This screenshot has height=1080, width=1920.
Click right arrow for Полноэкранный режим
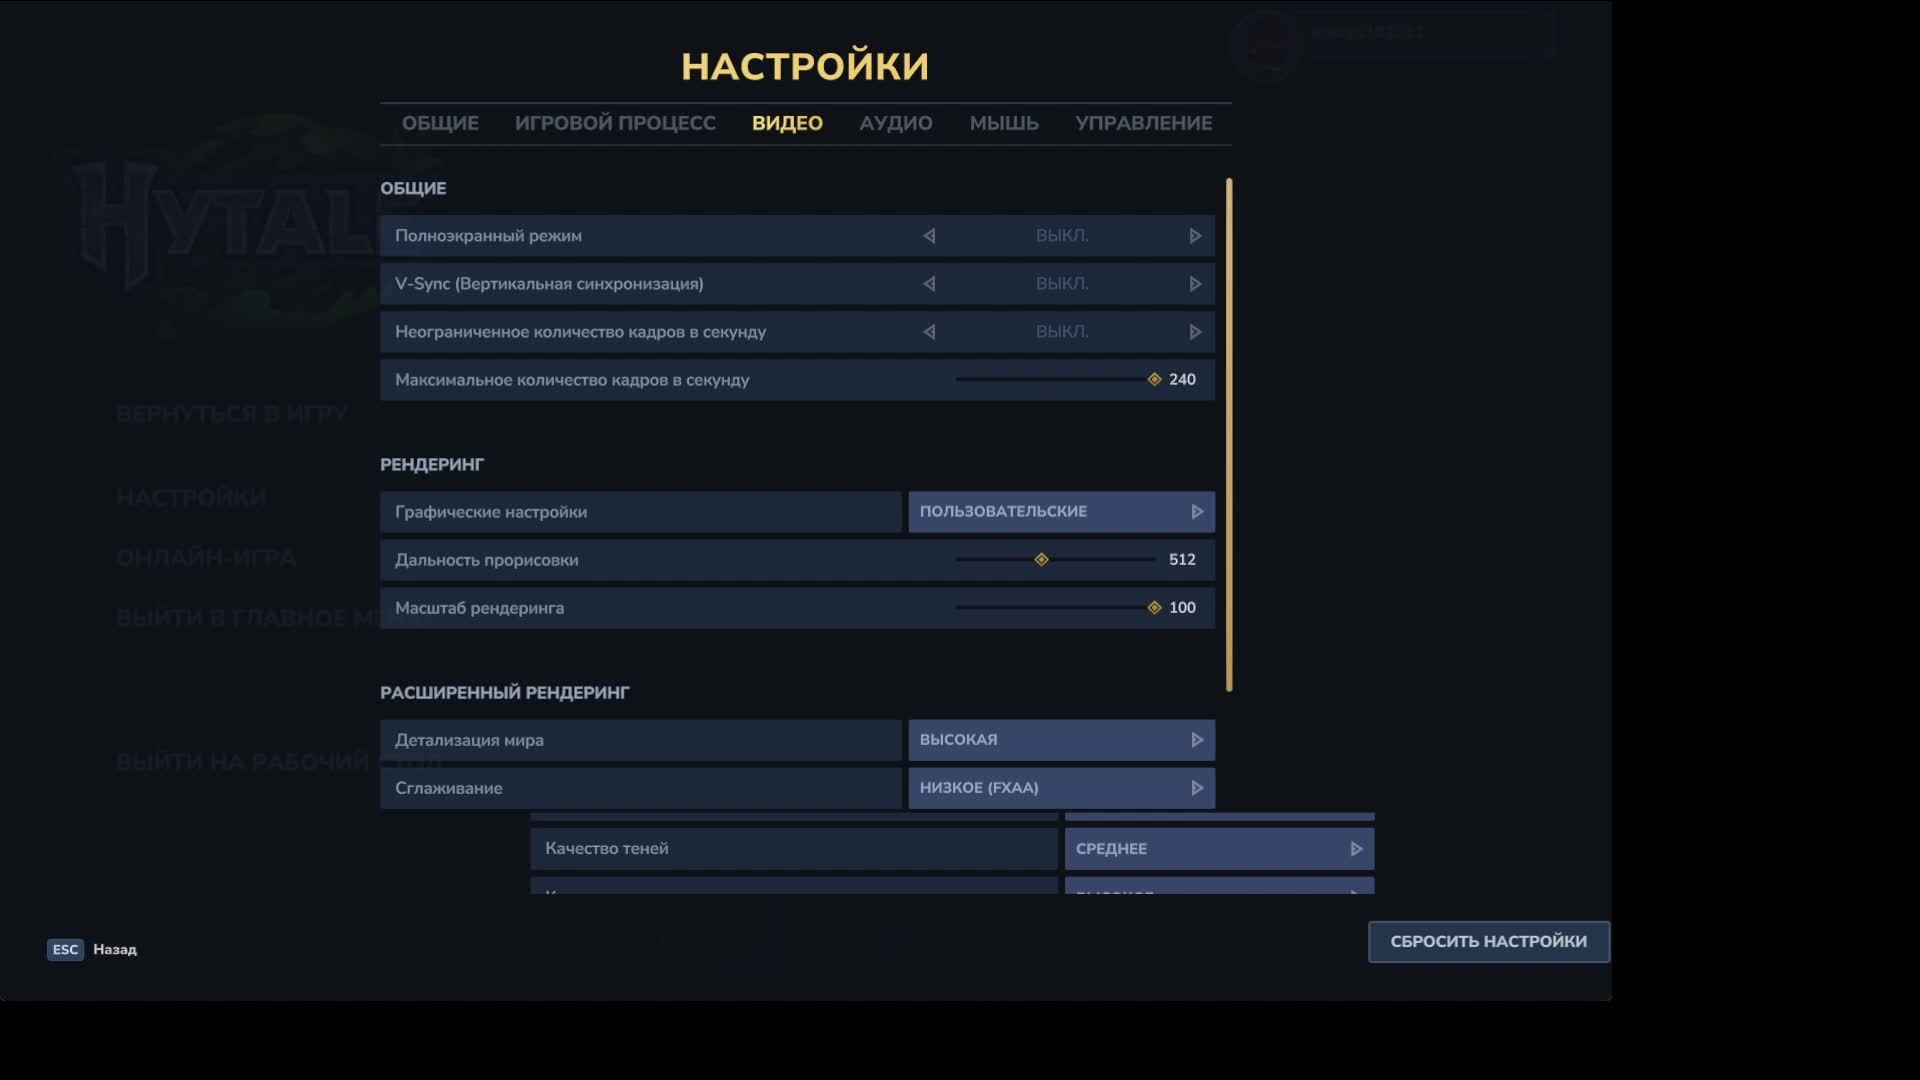pyautogui.click(x=1194, y=236)
